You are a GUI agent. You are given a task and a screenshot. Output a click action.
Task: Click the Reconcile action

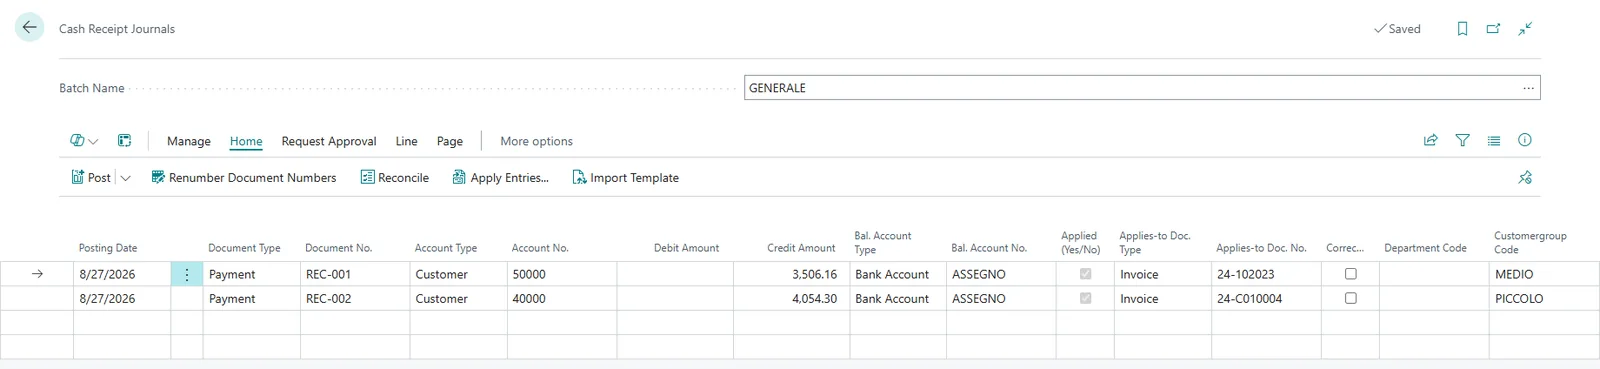point(394,178)
